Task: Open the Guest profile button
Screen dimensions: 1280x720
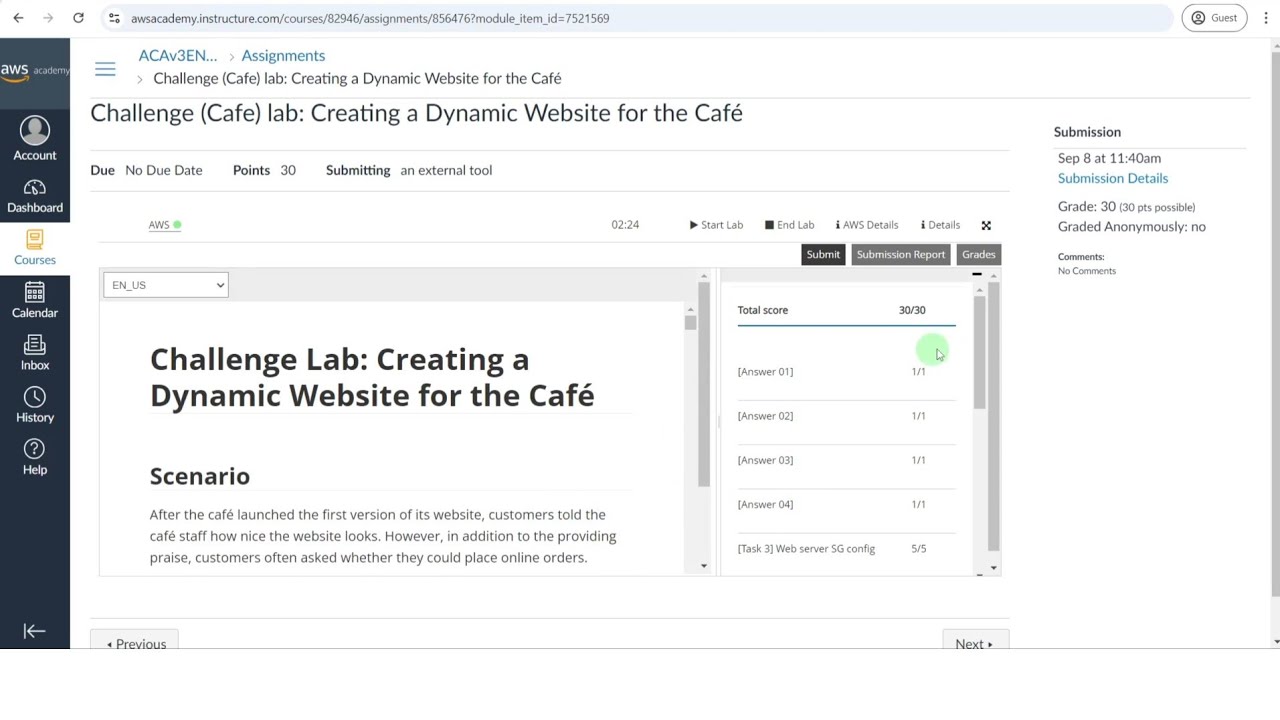Action: 1214,18
